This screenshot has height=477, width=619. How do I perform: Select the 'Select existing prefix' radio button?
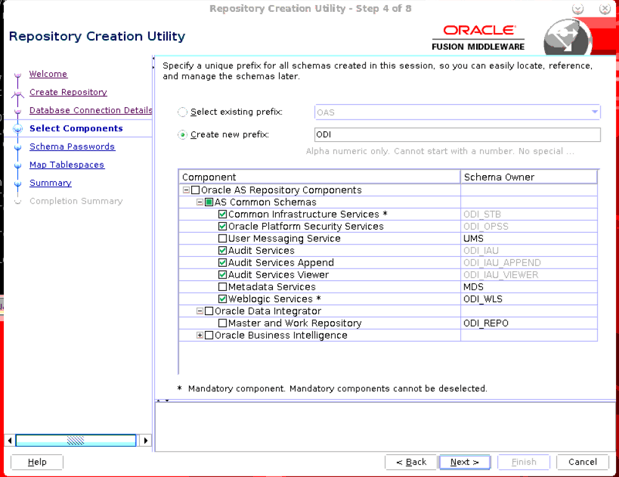182,112
